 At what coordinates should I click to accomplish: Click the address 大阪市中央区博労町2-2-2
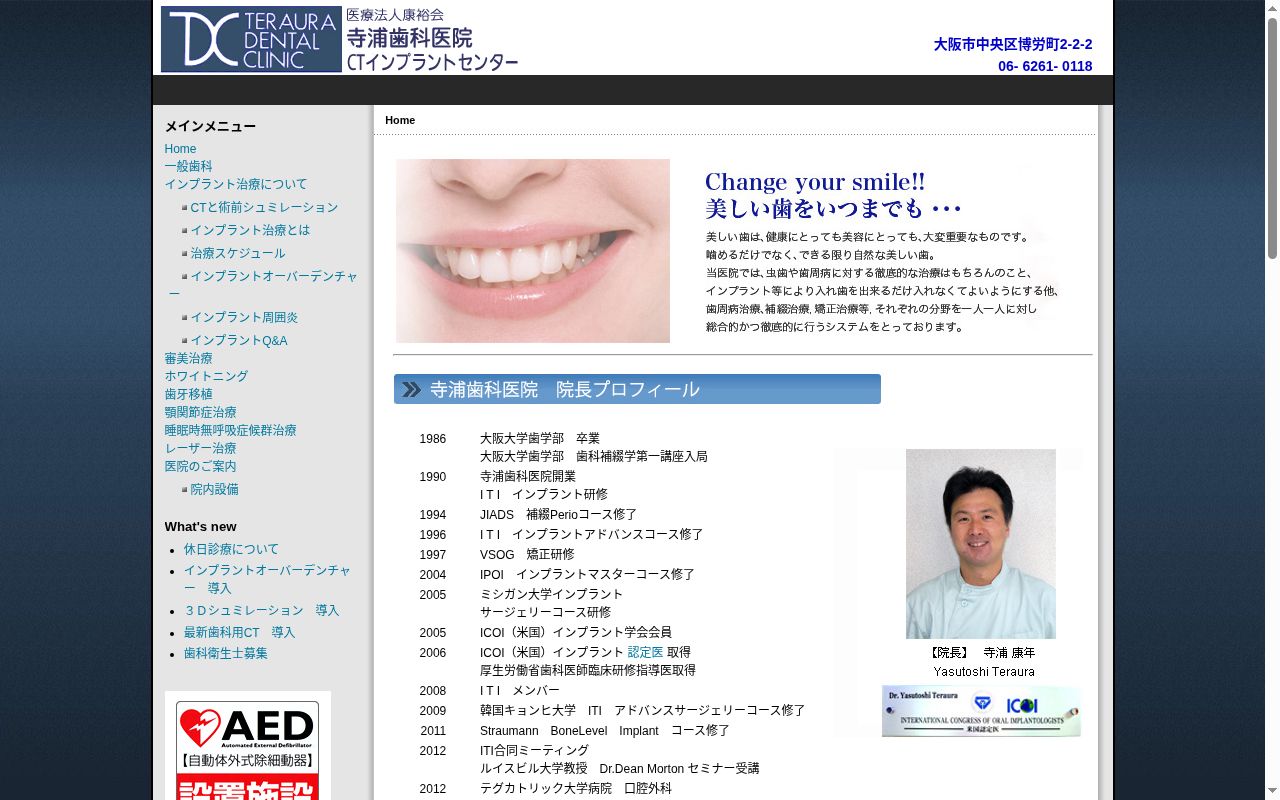(1013, 45)
